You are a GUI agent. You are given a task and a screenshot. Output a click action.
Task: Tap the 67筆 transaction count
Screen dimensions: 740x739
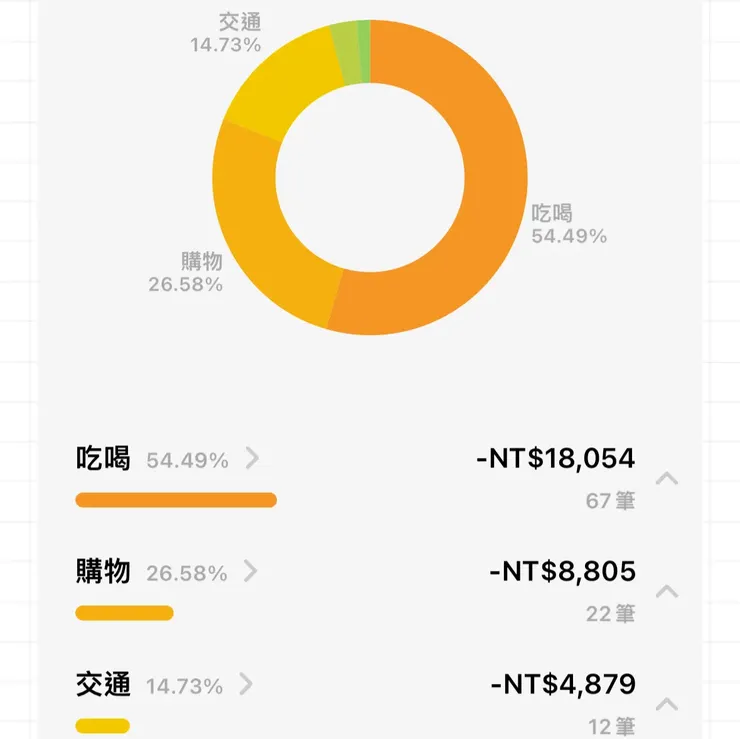click(x=610, y=501)
